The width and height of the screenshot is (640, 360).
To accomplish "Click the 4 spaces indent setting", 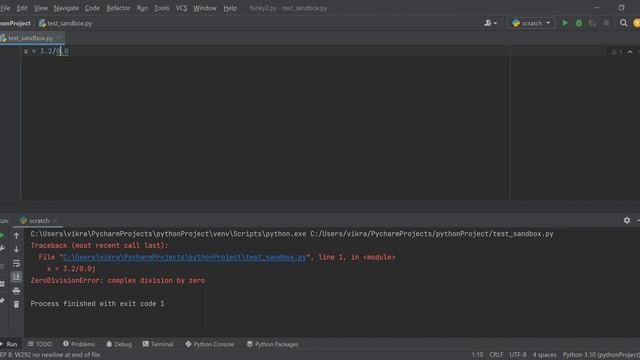I will [x=544, y=355].
